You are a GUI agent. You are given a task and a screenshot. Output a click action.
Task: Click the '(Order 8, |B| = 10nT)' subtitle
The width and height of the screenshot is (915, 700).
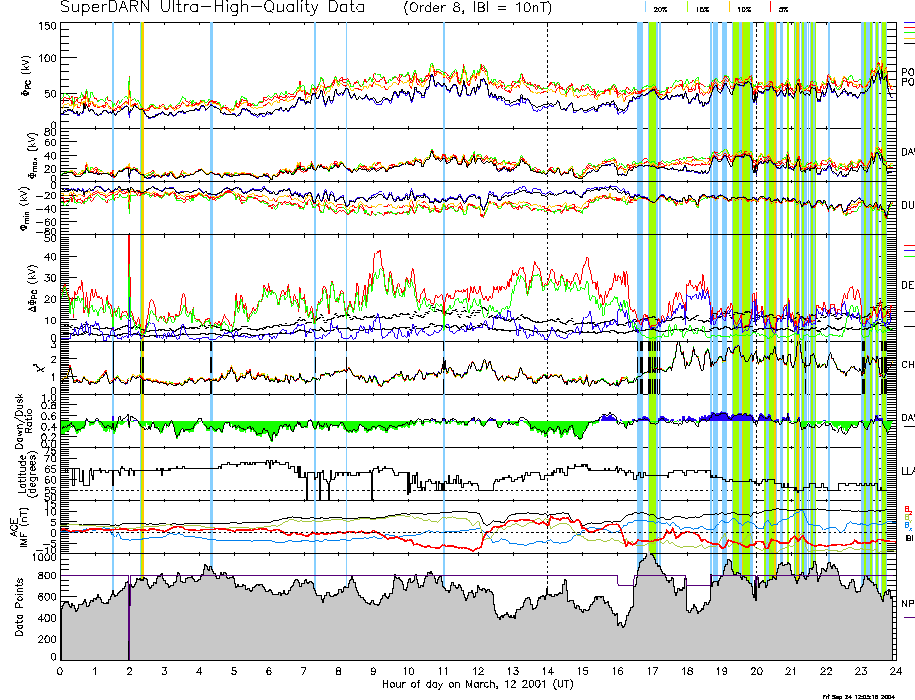pyautogui.click(x=477, y=8)
